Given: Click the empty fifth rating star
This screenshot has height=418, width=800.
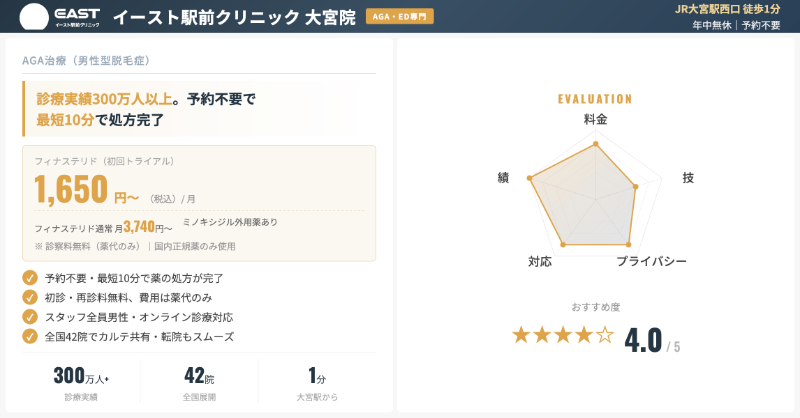Looking at the screenshot, I should [x=605, y=335].
